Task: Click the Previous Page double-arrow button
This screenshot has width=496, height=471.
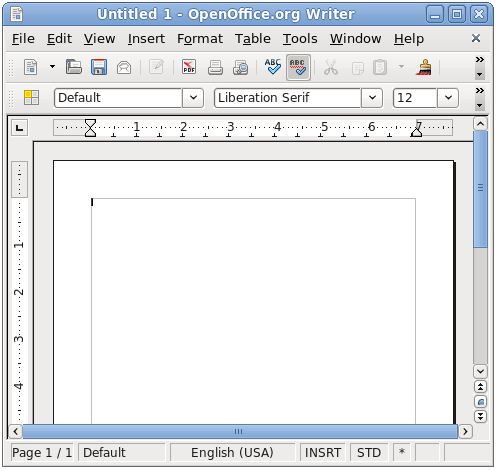Action: 480,387
